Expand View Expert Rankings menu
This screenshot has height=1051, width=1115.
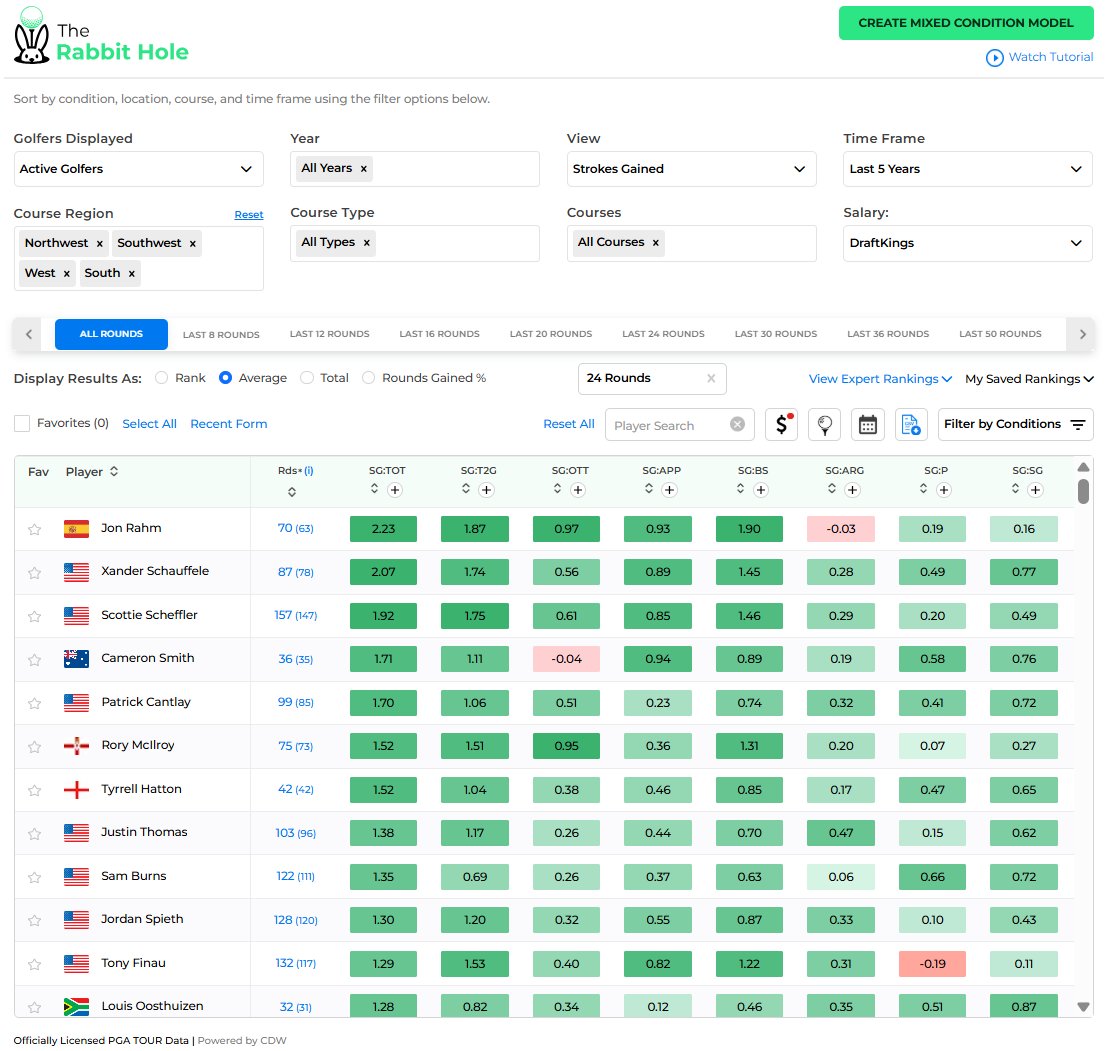click(x=880, y=379)
